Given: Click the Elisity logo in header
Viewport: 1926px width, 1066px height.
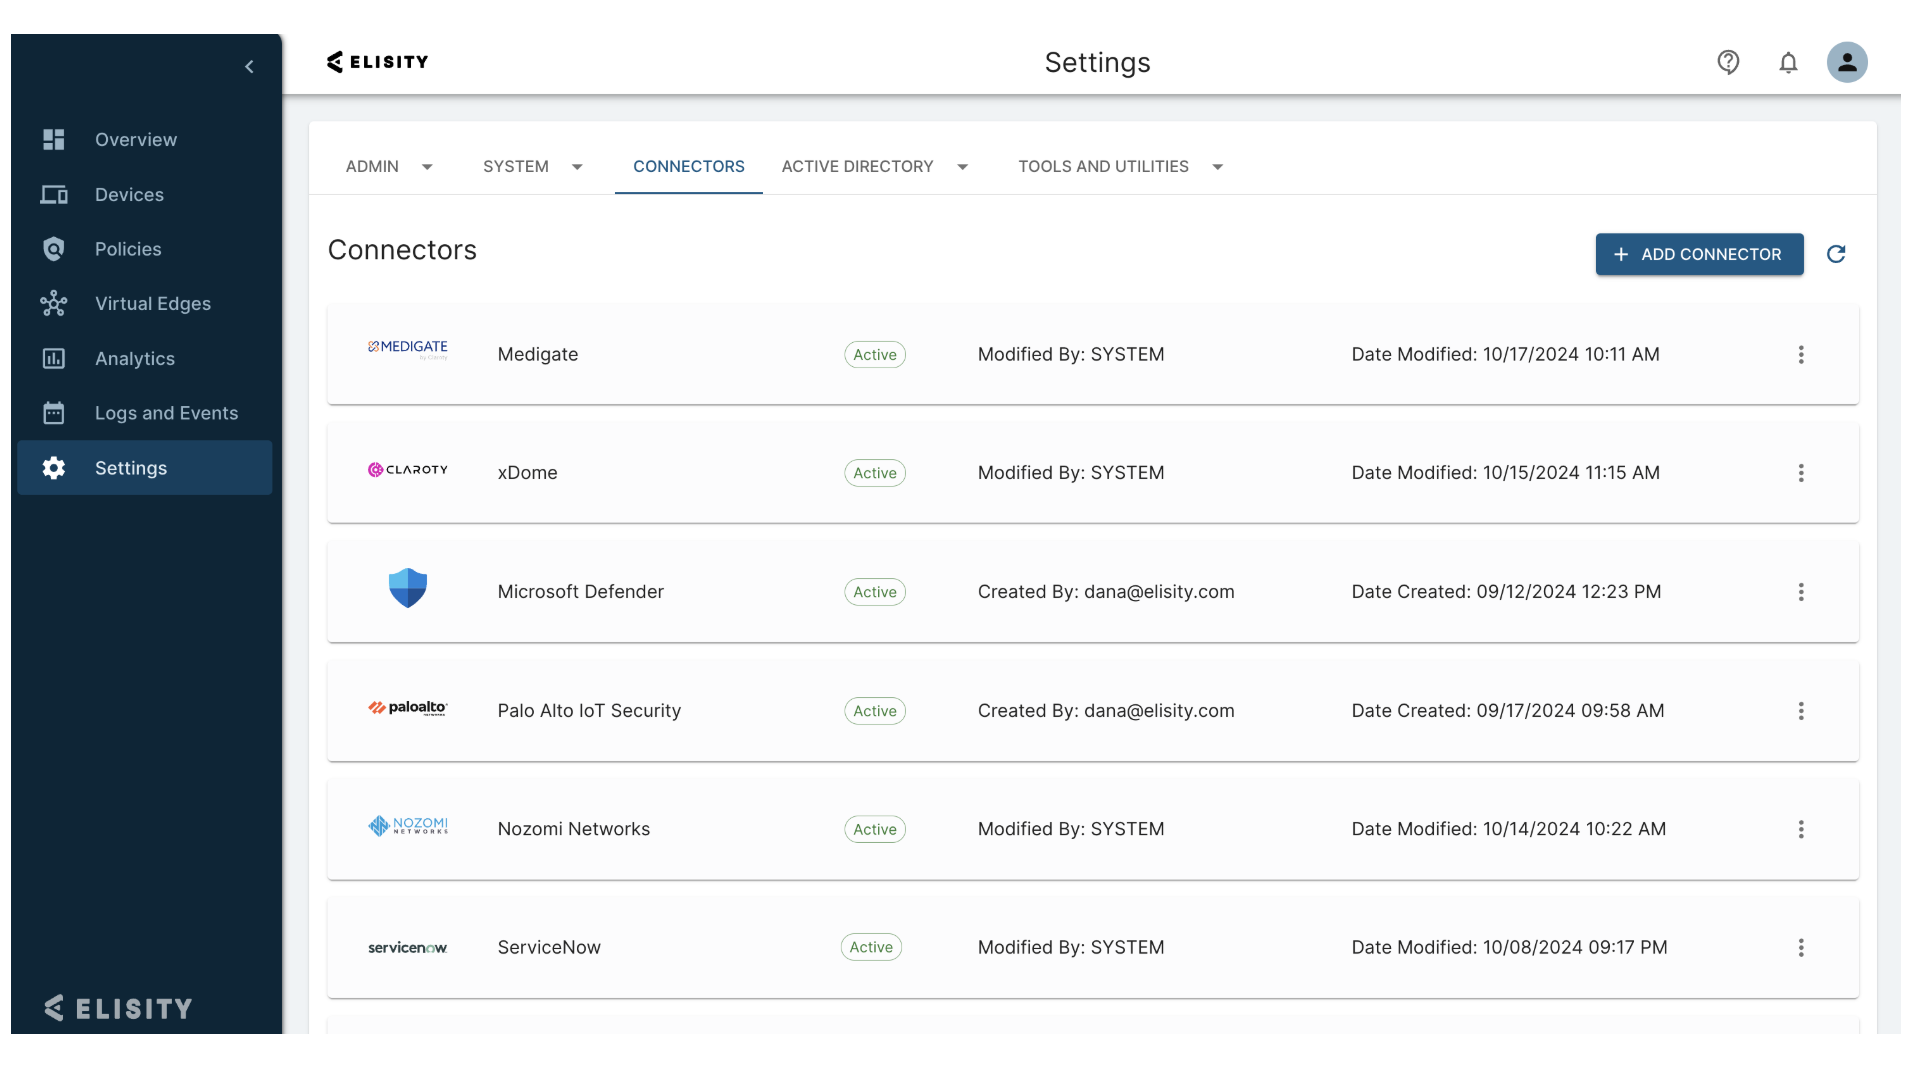Looking at the screenshot, I should (x=377, y=62).
